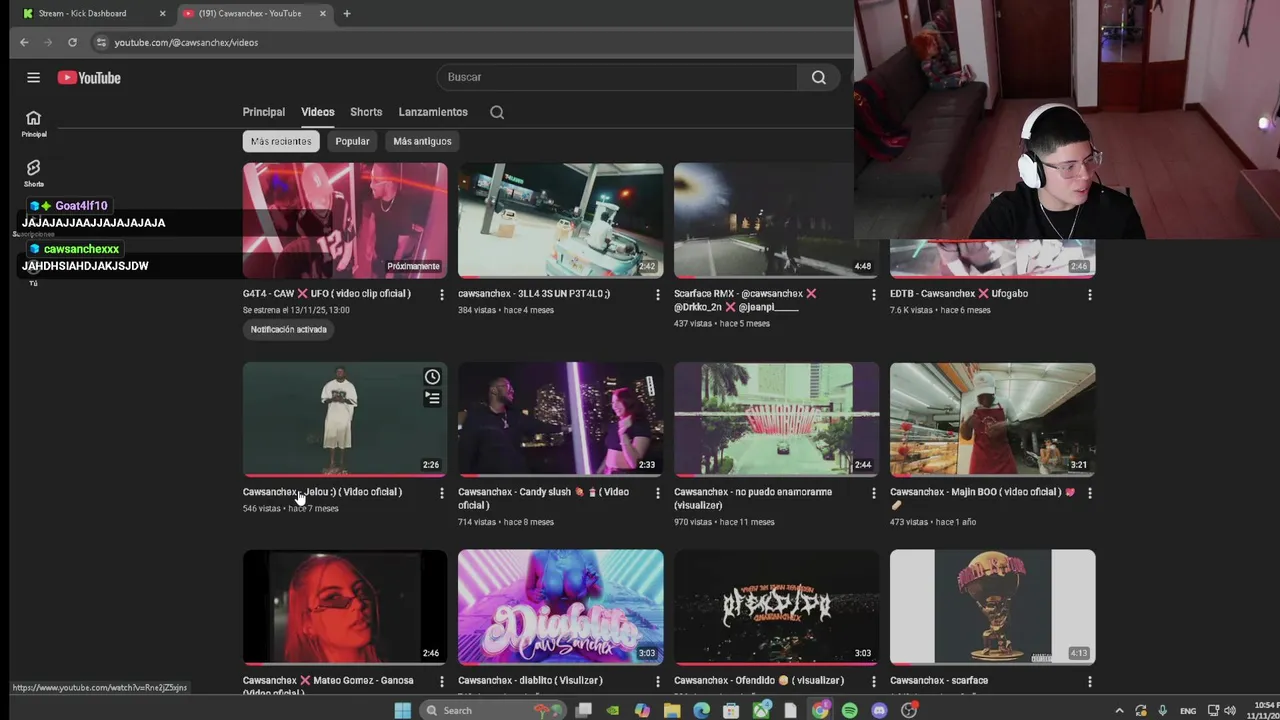Open the pink Diablito thumbnail

(560, 606)
